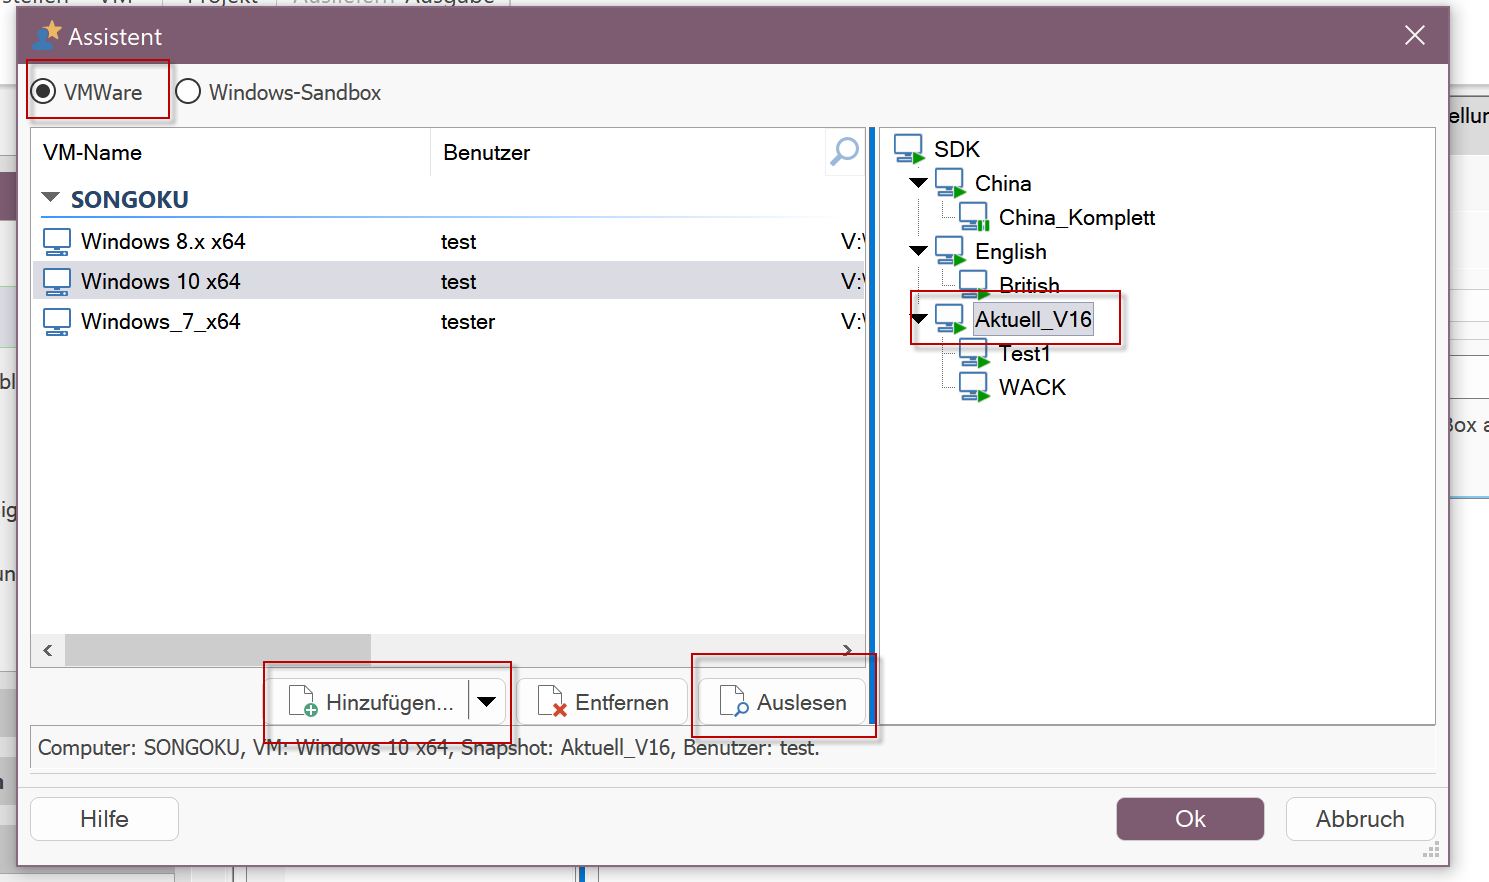This screenshot has height=882, width=1489.
Task: Click the British snapshot monitor icon
Action: click(x=974, y=285)
